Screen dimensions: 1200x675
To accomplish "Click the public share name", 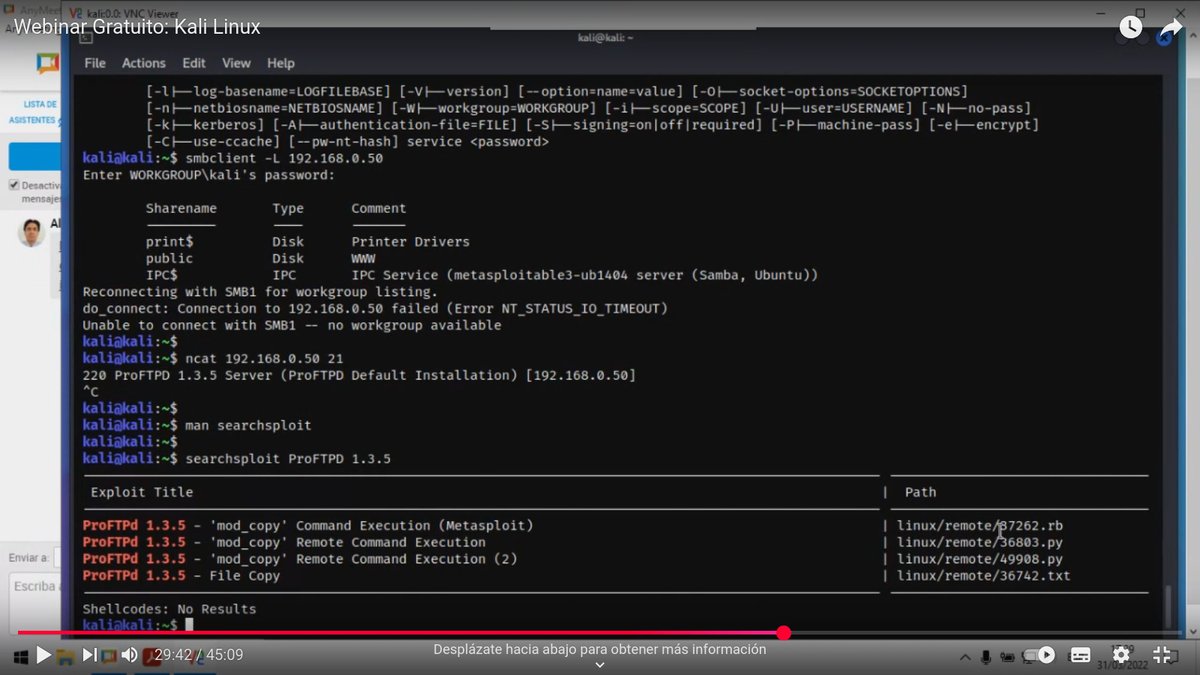I will coord(170,259).
